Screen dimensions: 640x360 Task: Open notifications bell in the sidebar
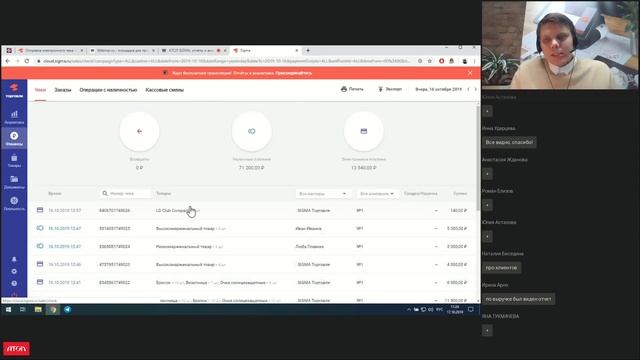(x=14, y=259)
